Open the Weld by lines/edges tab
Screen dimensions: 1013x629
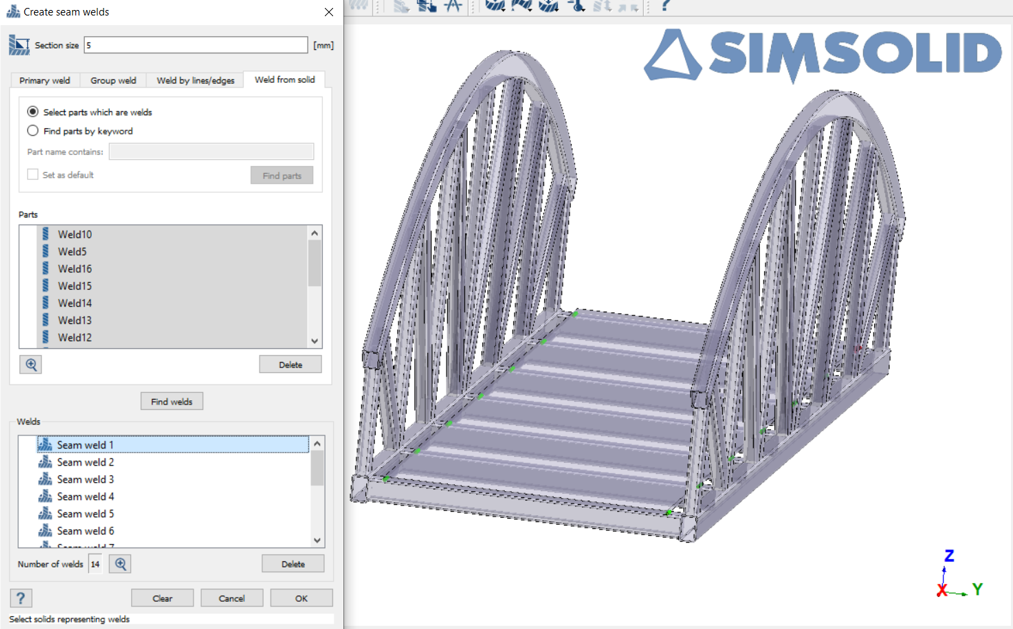195,80
